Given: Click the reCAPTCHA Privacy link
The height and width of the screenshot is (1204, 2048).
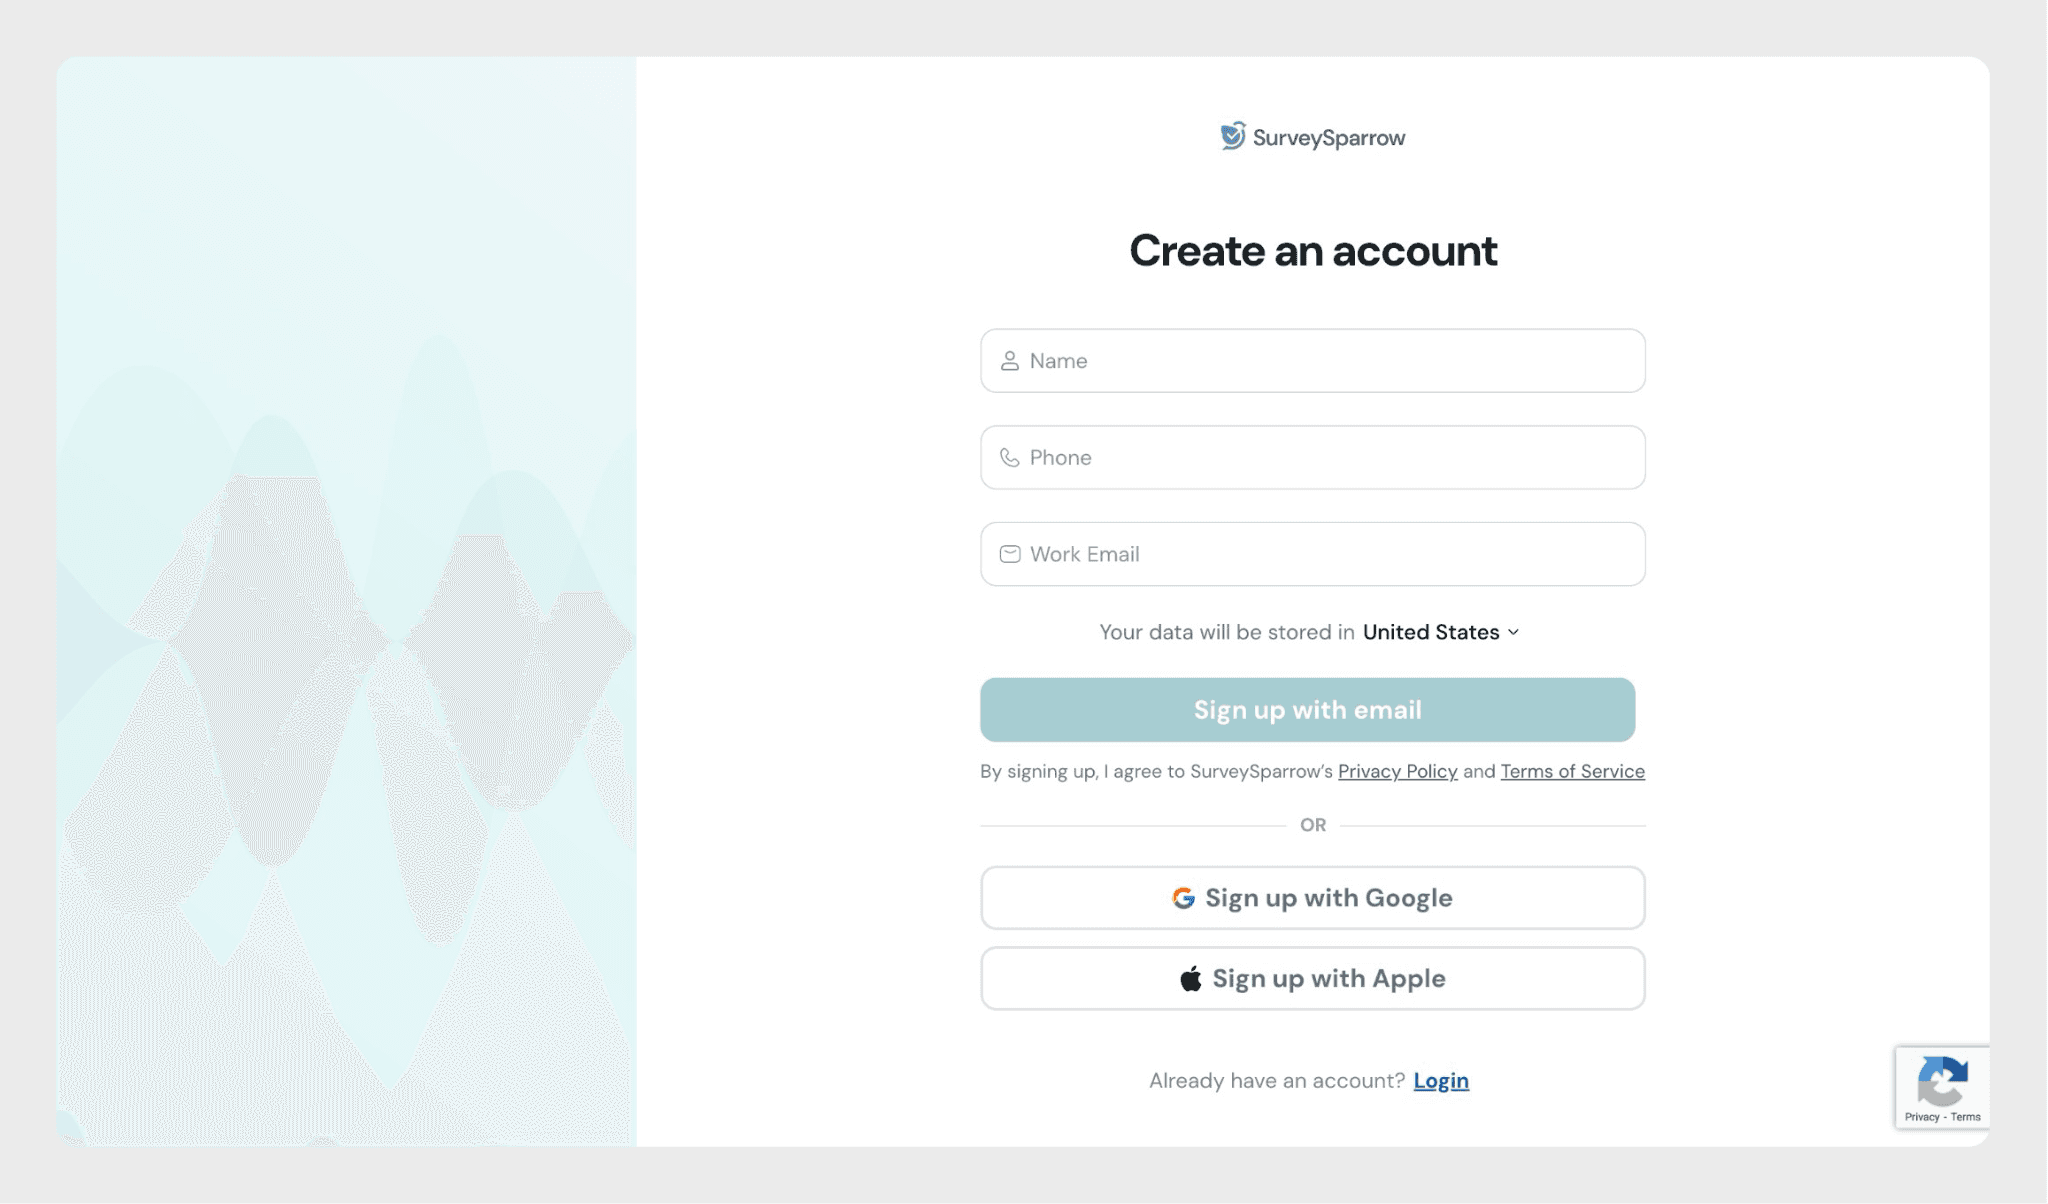Looking at the screenshot, I should [x=1921, y=1117].
